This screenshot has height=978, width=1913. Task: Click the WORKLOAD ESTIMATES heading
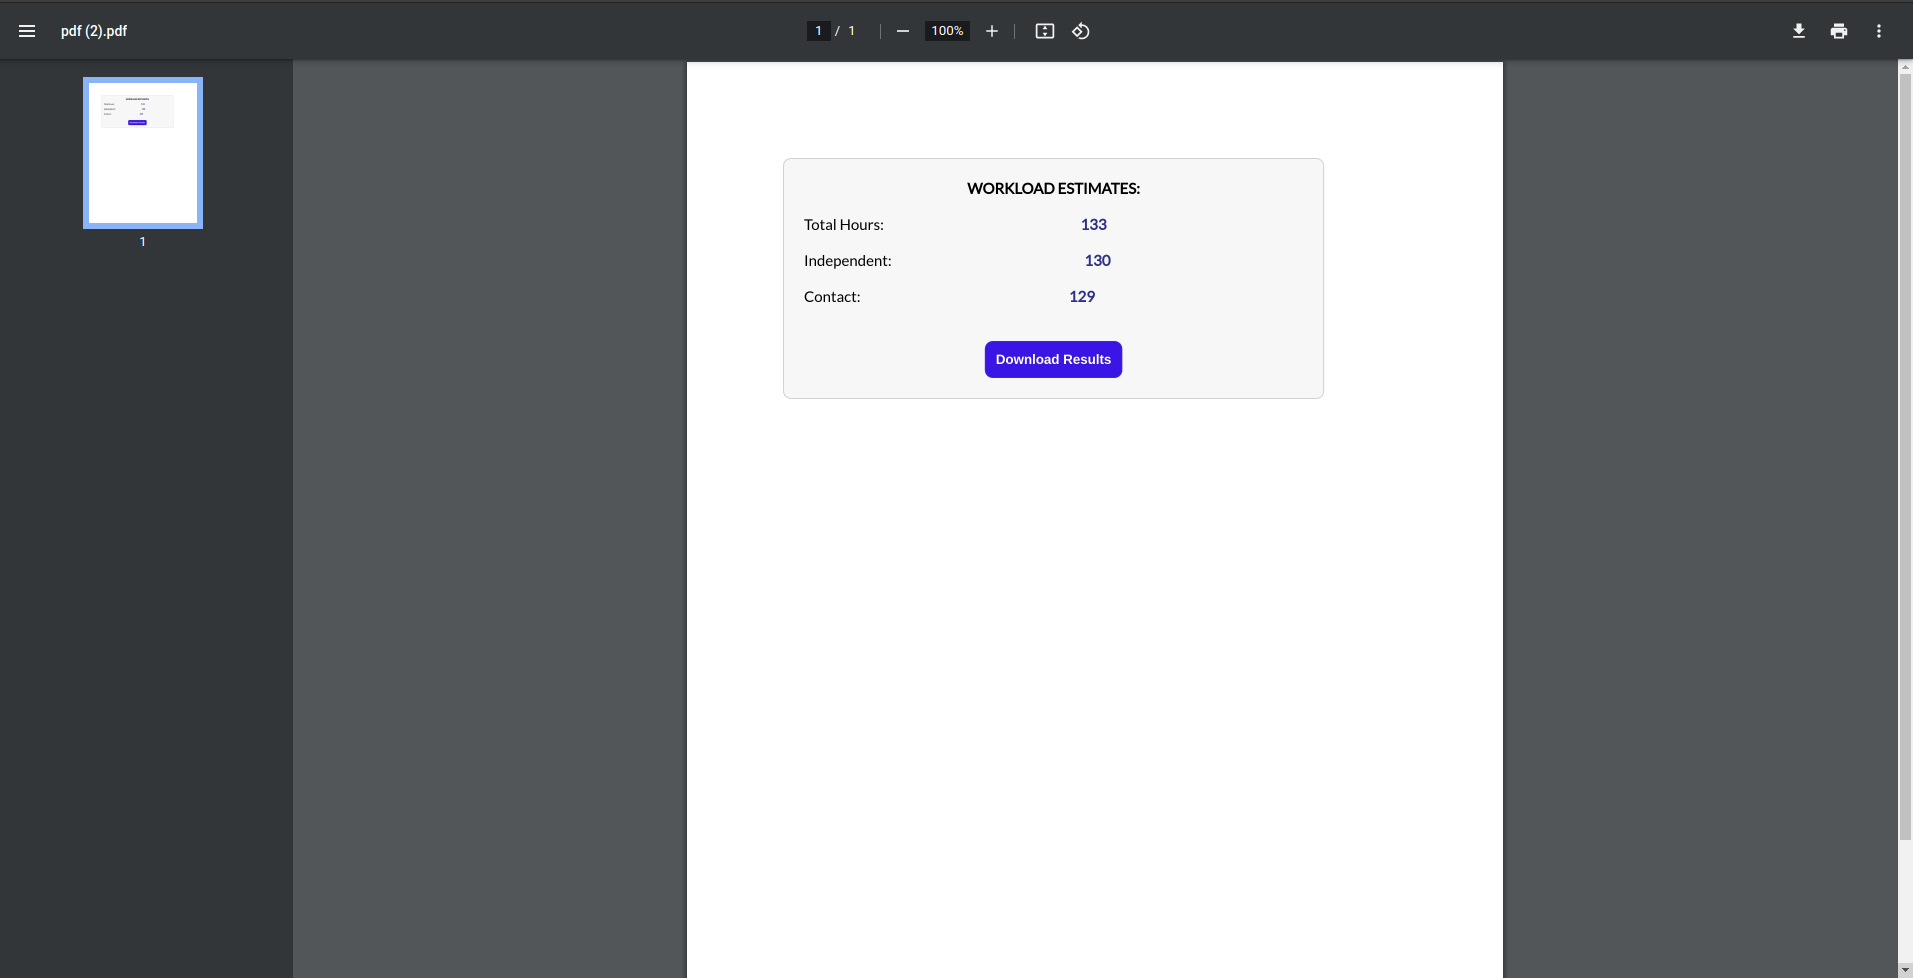pyautogui.click(x=1053, y=188)
